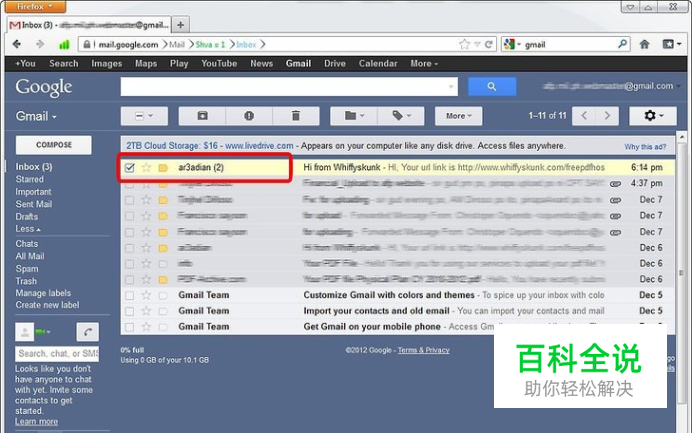Select Get Gmail on mobile email checkbox
Screen dimensions: 692x433
(x=129, y=327)
